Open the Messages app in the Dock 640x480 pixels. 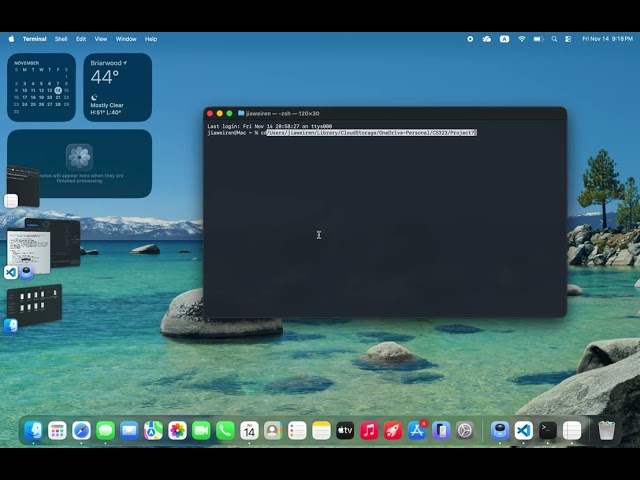pos(105,430)
